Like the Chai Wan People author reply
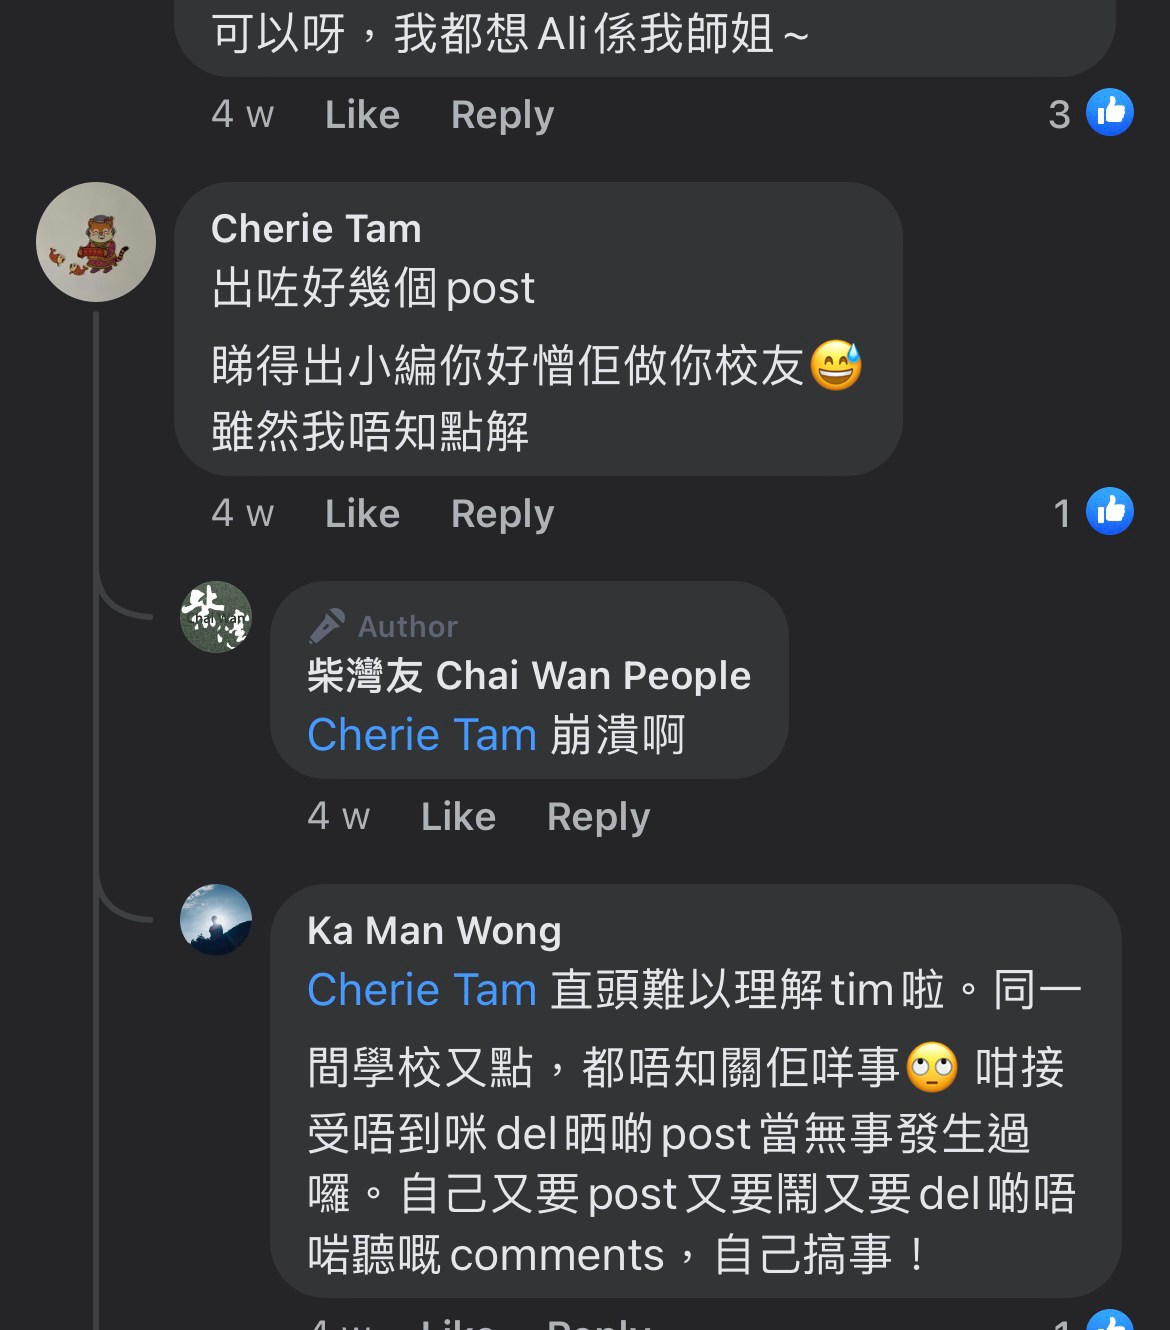This screenshot has width=1170, height=1330. pyautogui.click(x=458, y=817)
